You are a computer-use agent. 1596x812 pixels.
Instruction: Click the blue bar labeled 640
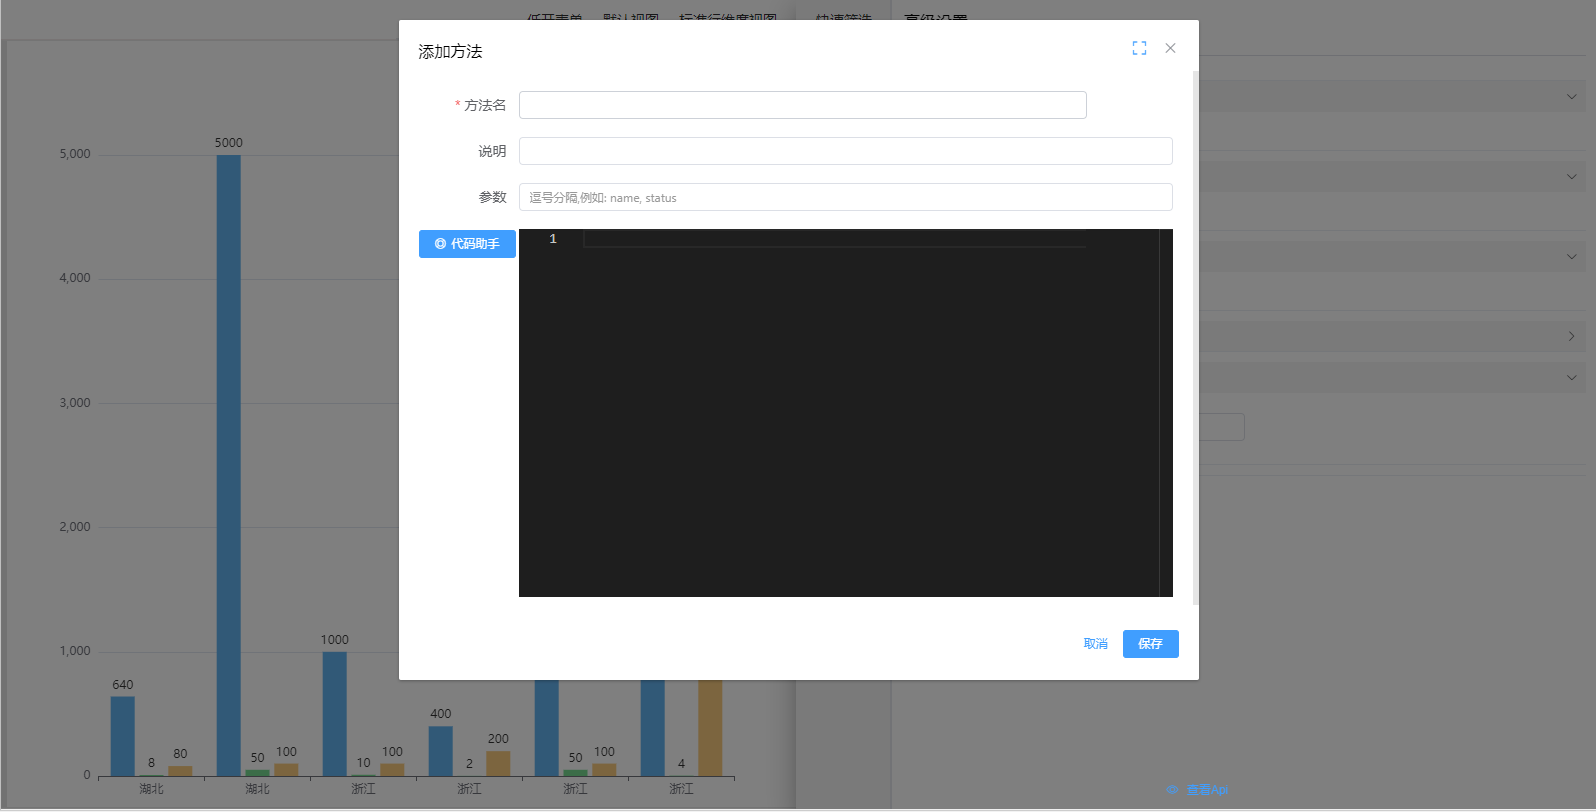pyautogui.click(x=122, y=735)
